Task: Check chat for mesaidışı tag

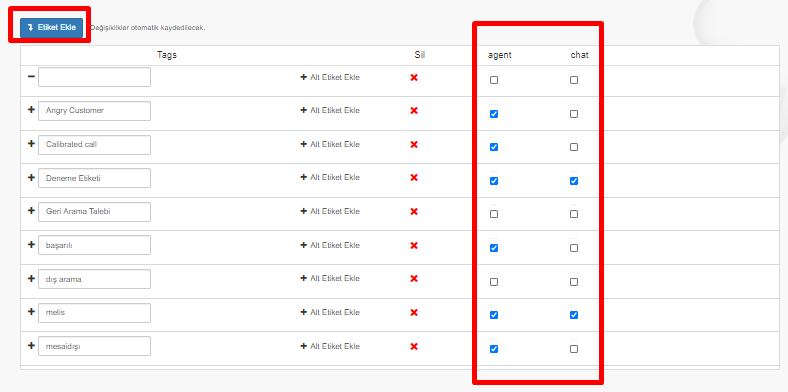Action: [x=574, y=349]
